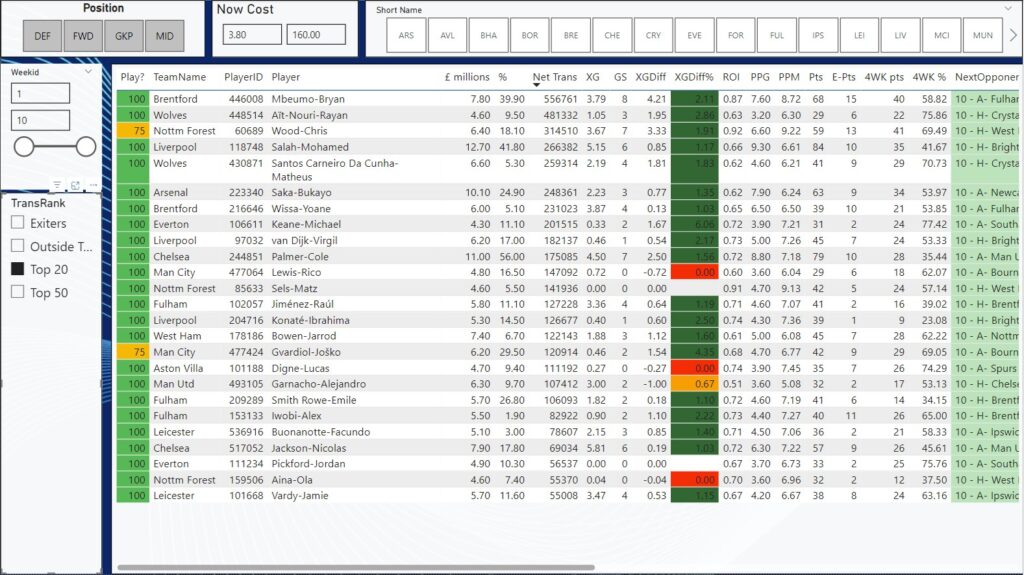Select the DEF position button
Viewport: 1024px width, 575px height.
tap(42, 36)
